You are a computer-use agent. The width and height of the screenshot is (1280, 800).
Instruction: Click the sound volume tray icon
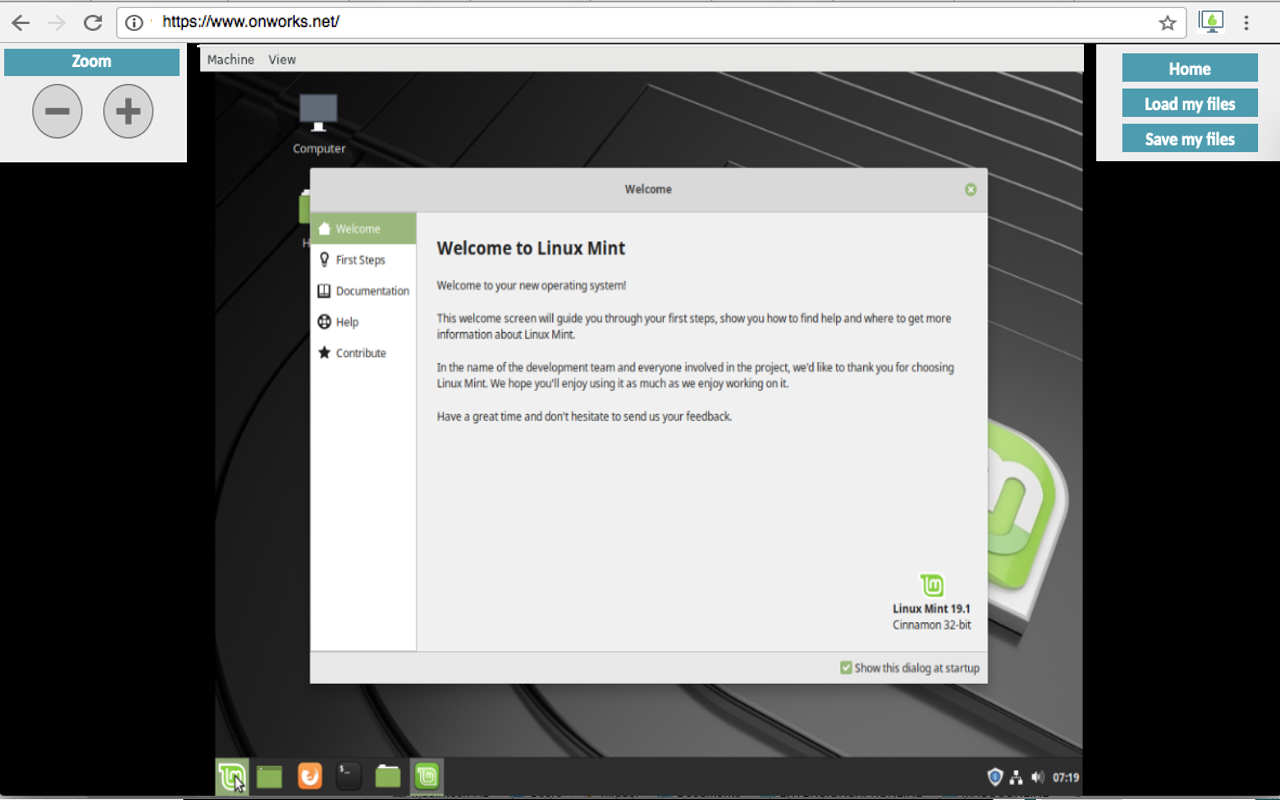coord(1037,777)
